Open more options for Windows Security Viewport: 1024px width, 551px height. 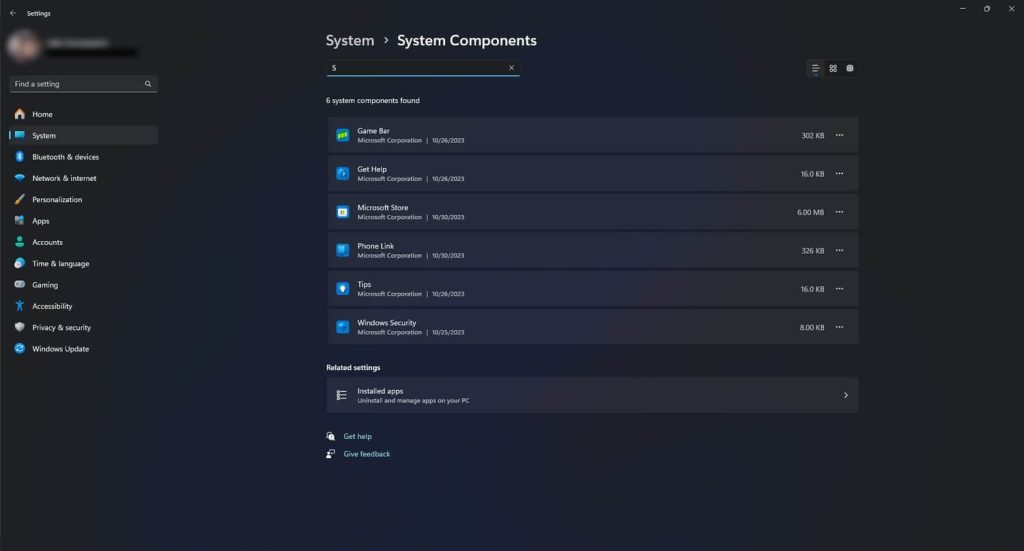pos(839,327)
